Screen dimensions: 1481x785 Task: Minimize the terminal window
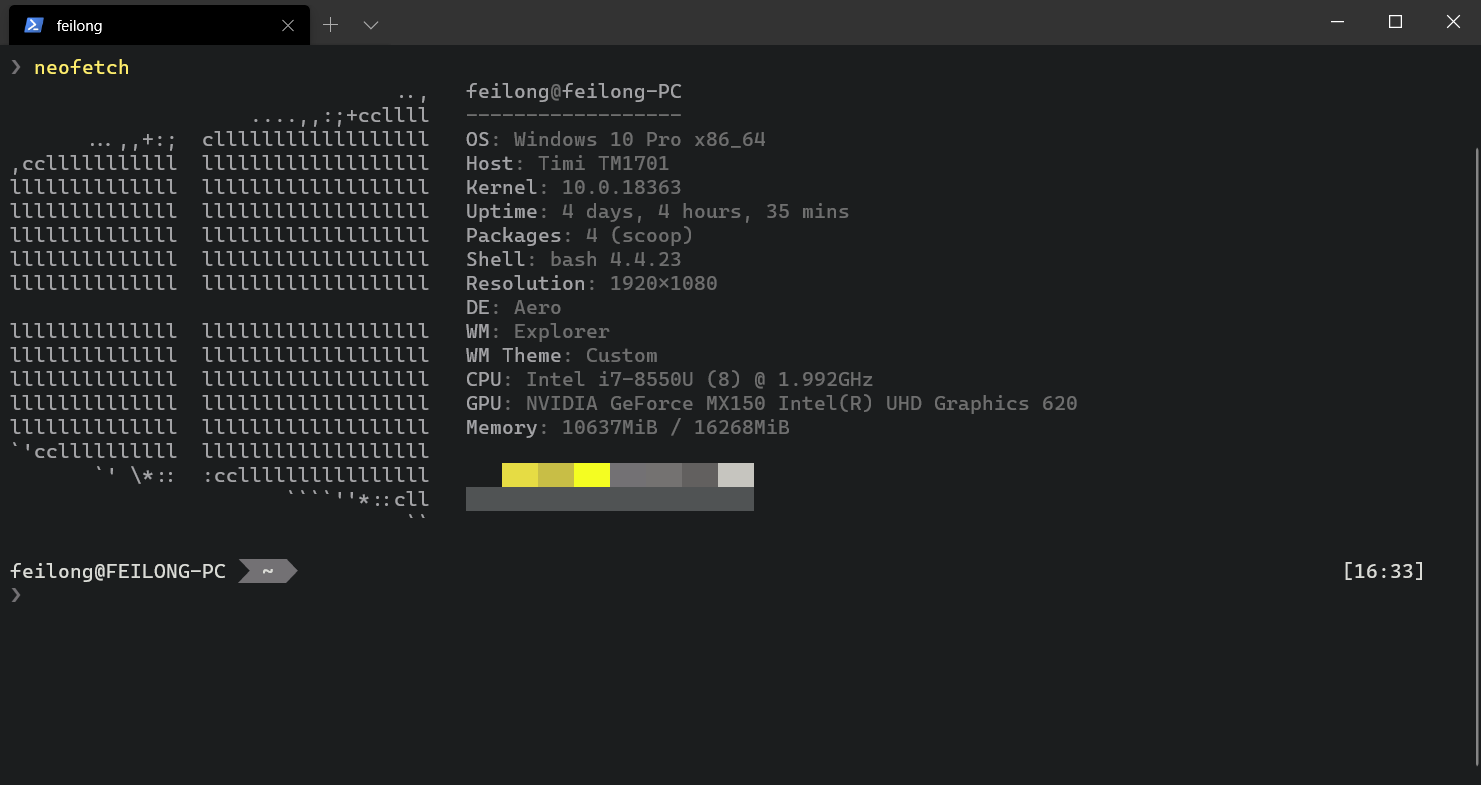[x=1337, y=22]
